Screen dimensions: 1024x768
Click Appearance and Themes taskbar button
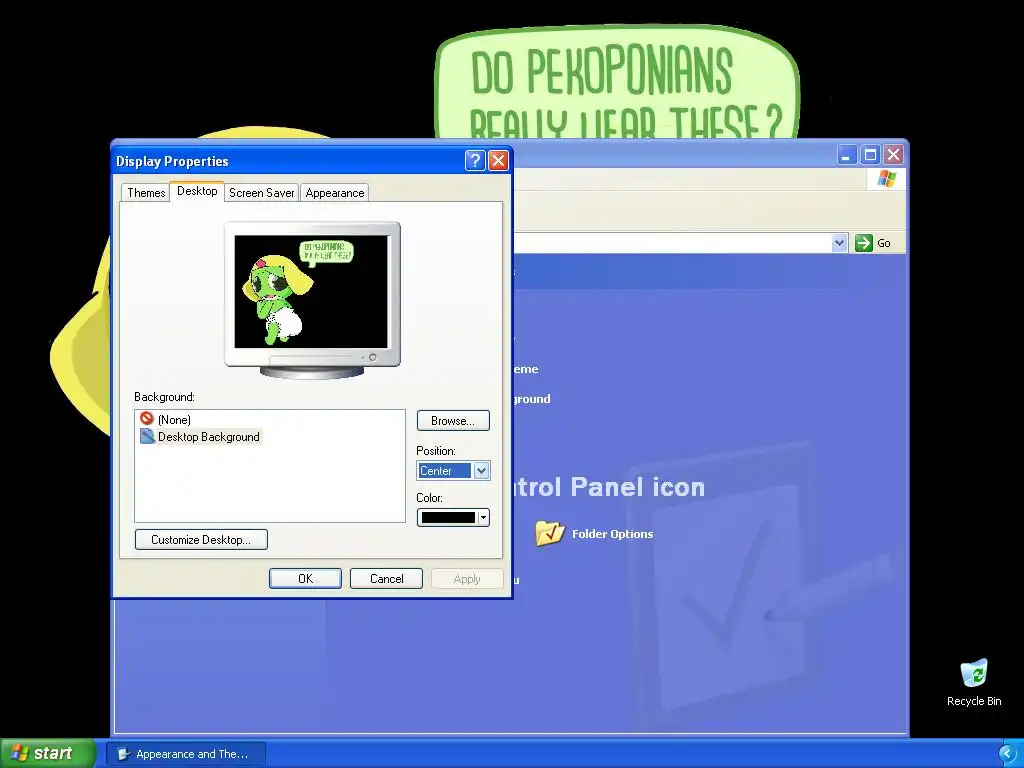click(185, 754)
